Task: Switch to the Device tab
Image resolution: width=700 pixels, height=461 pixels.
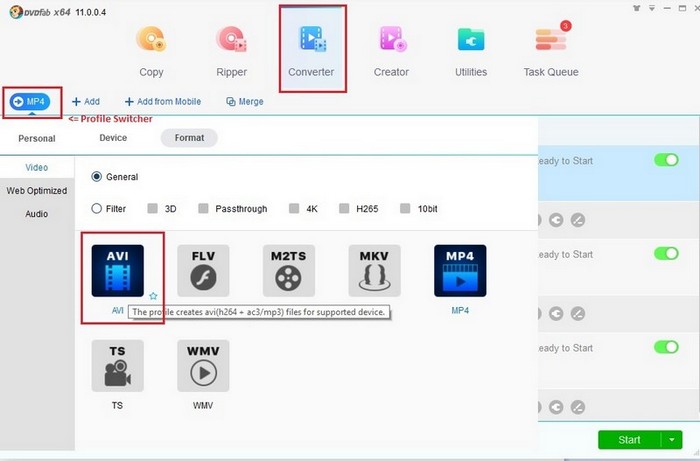Action: point(113,138)
